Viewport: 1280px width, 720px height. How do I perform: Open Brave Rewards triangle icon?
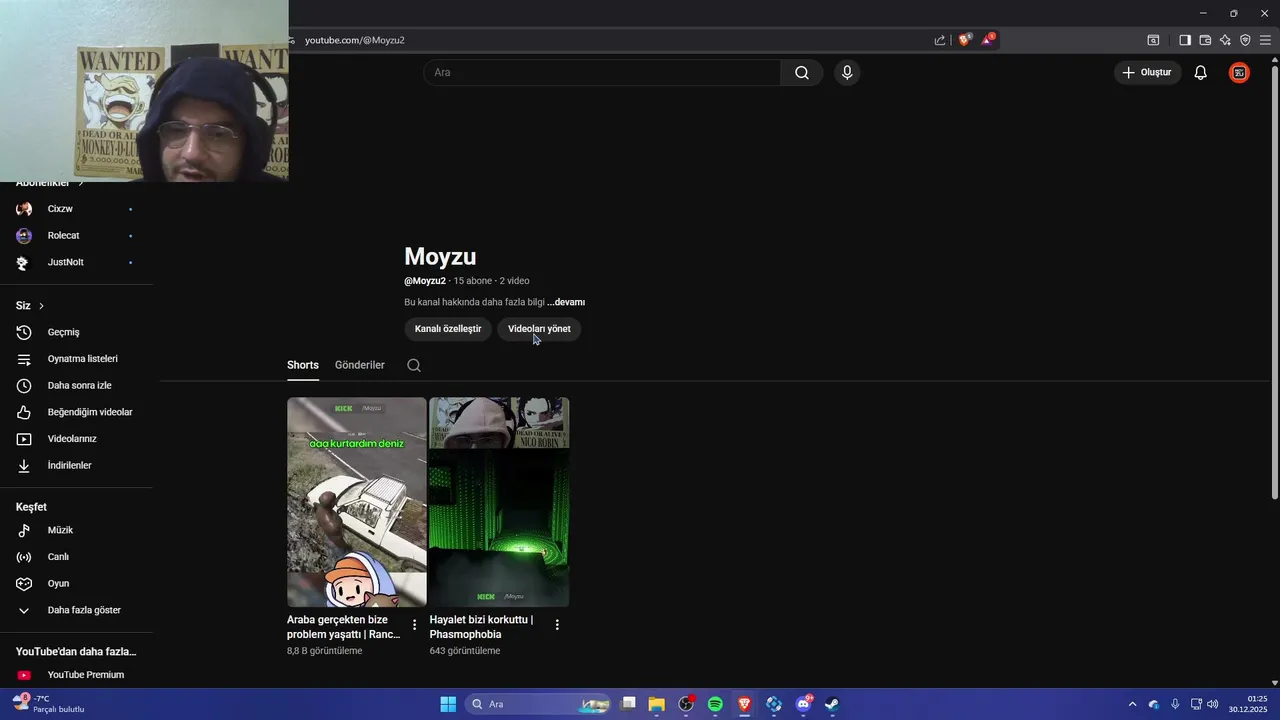[987, 40]
